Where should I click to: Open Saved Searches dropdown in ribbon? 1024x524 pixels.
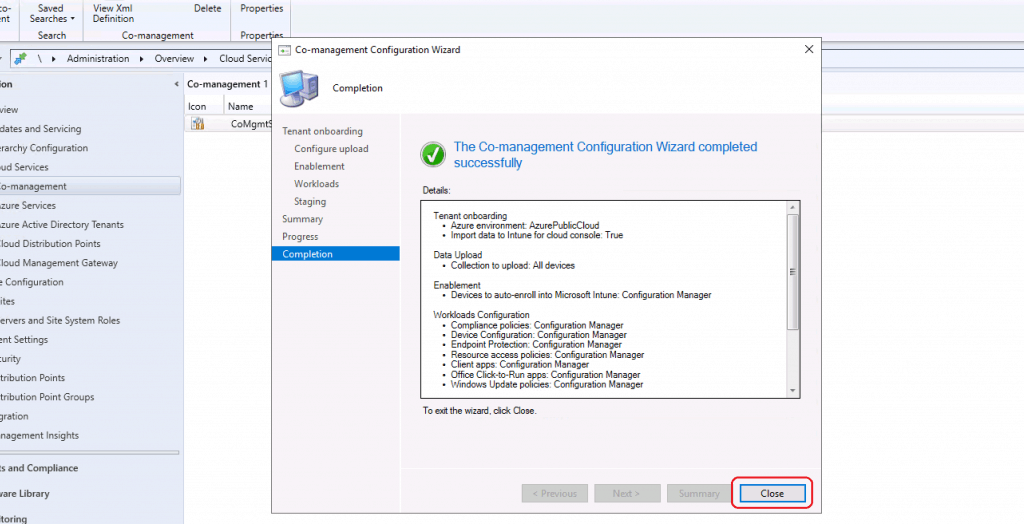(x=52, y=13)
